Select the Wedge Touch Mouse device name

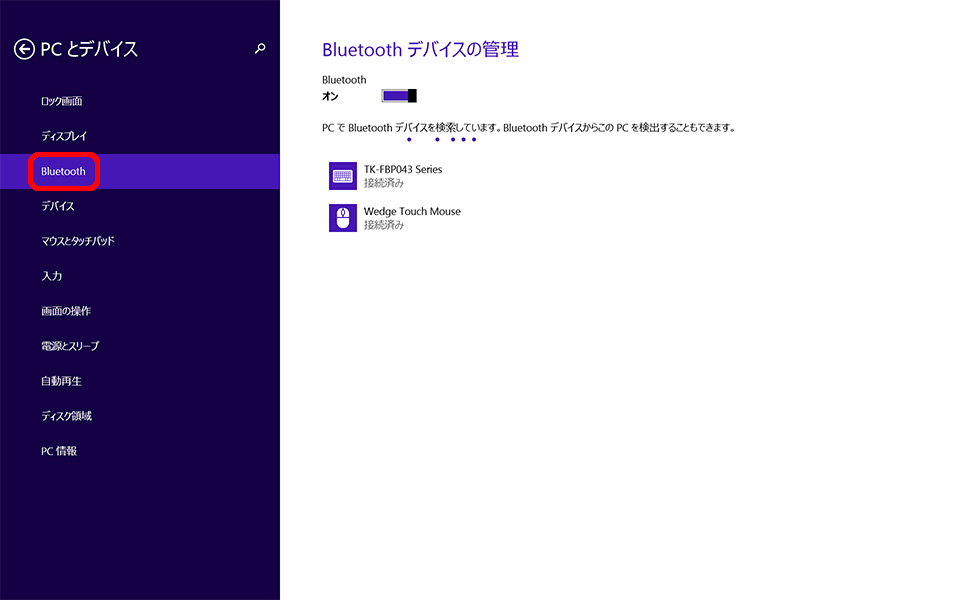coord(412,211)
